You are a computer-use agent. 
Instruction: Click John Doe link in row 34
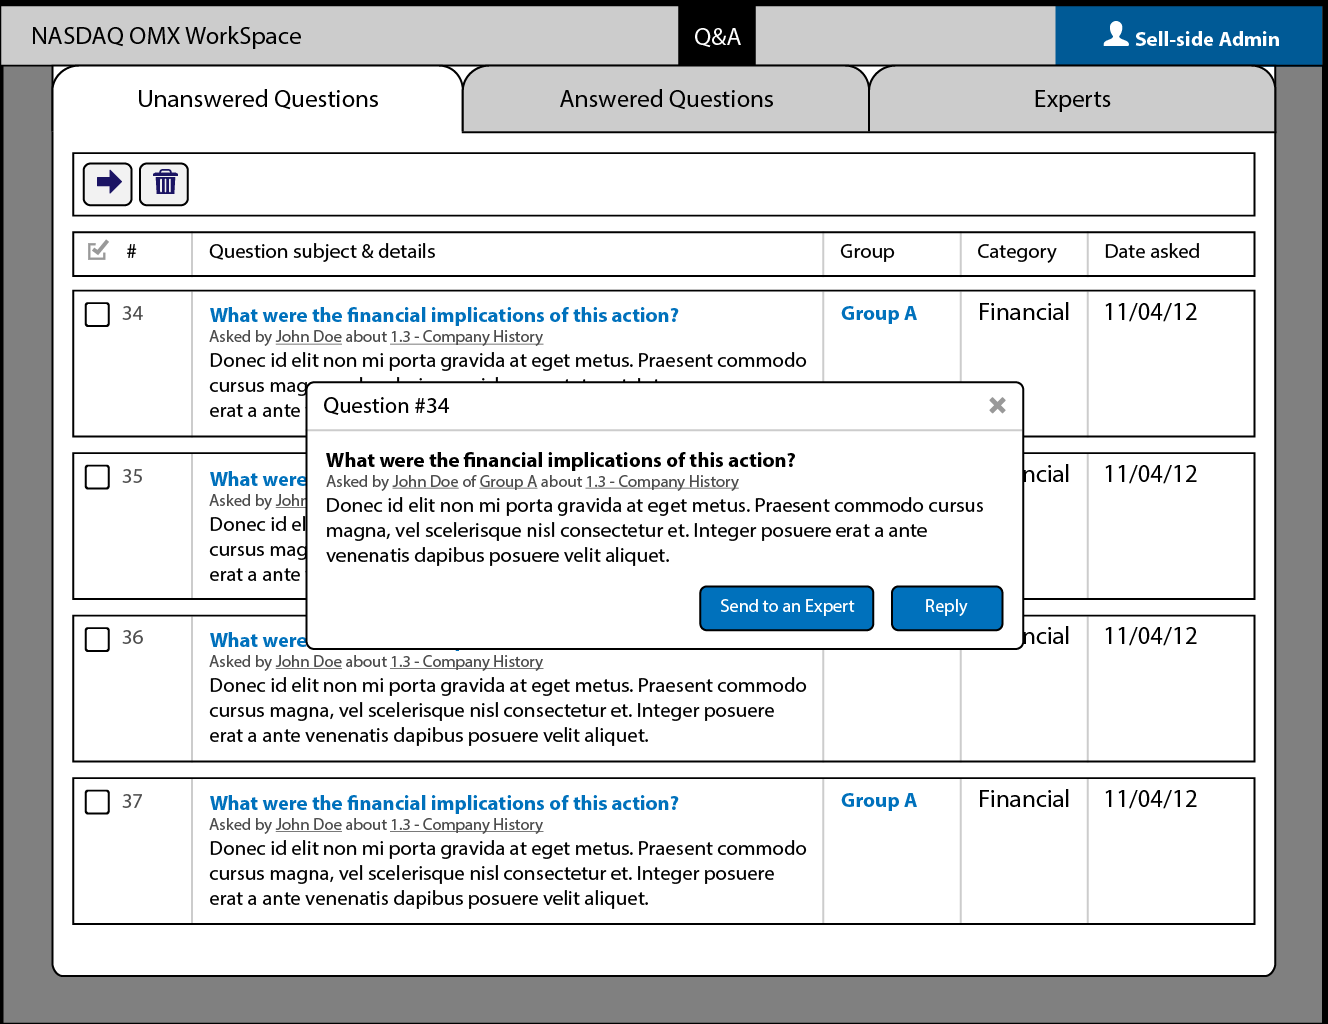point(309,337)
